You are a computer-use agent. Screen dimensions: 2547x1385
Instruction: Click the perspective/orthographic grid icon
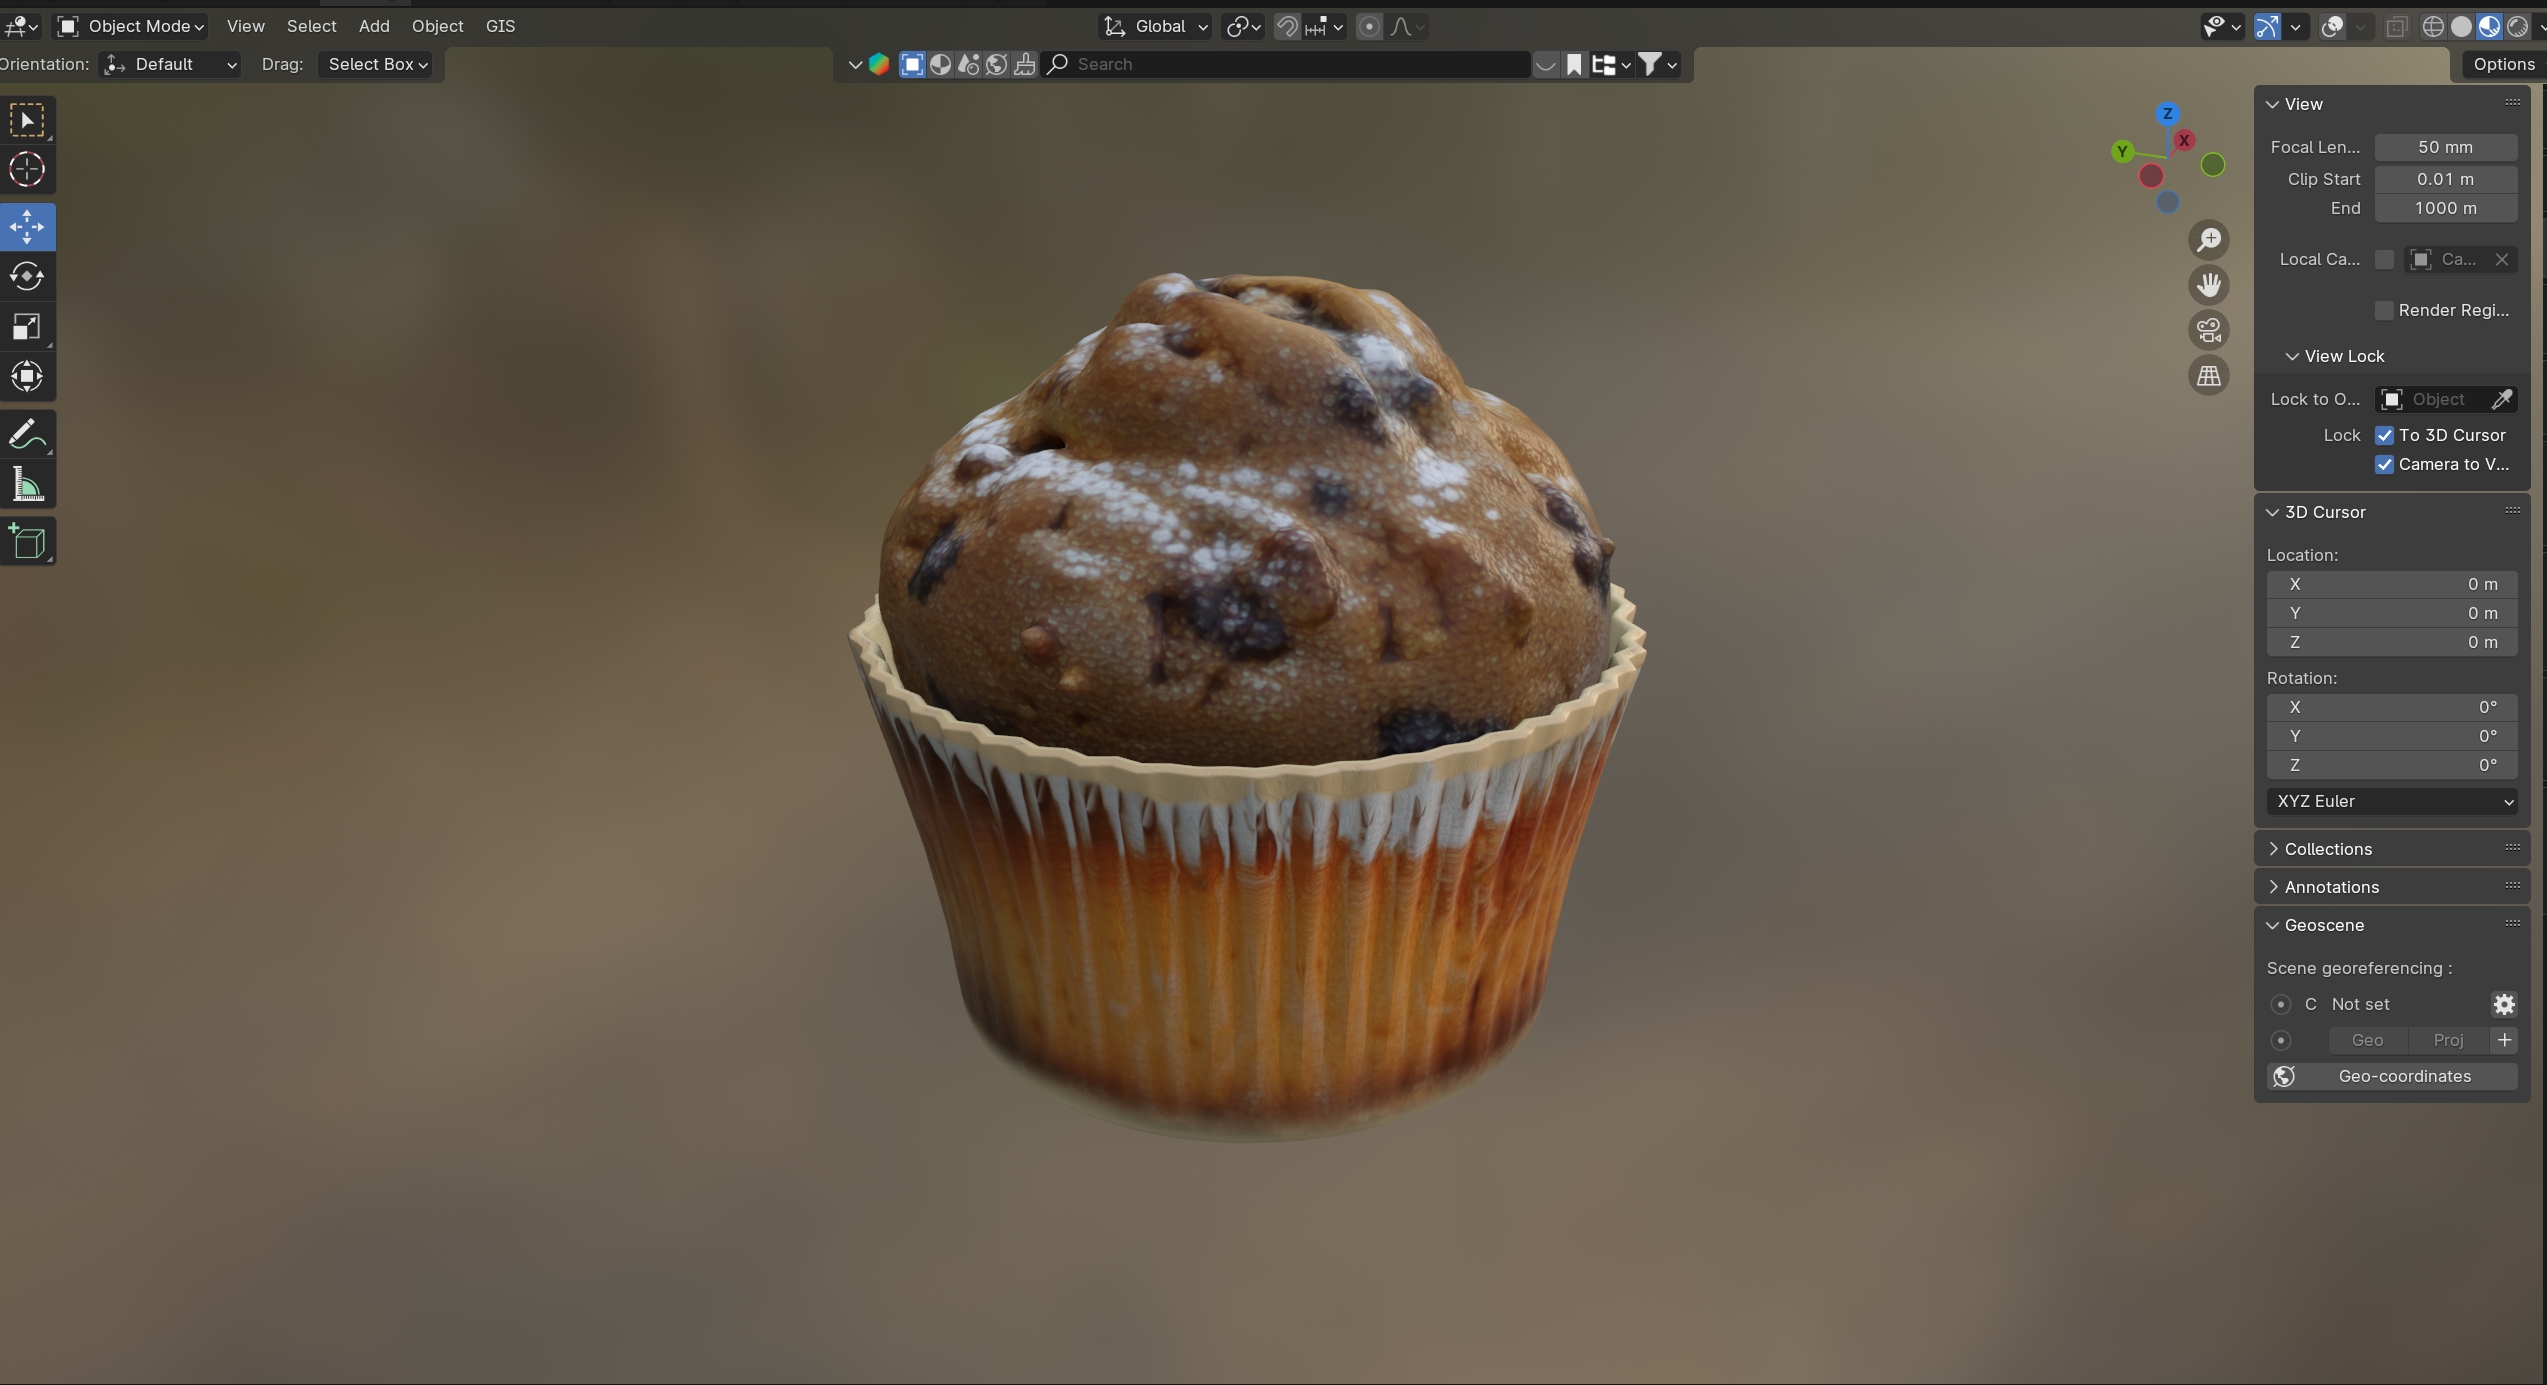(x=2208, y=376)
